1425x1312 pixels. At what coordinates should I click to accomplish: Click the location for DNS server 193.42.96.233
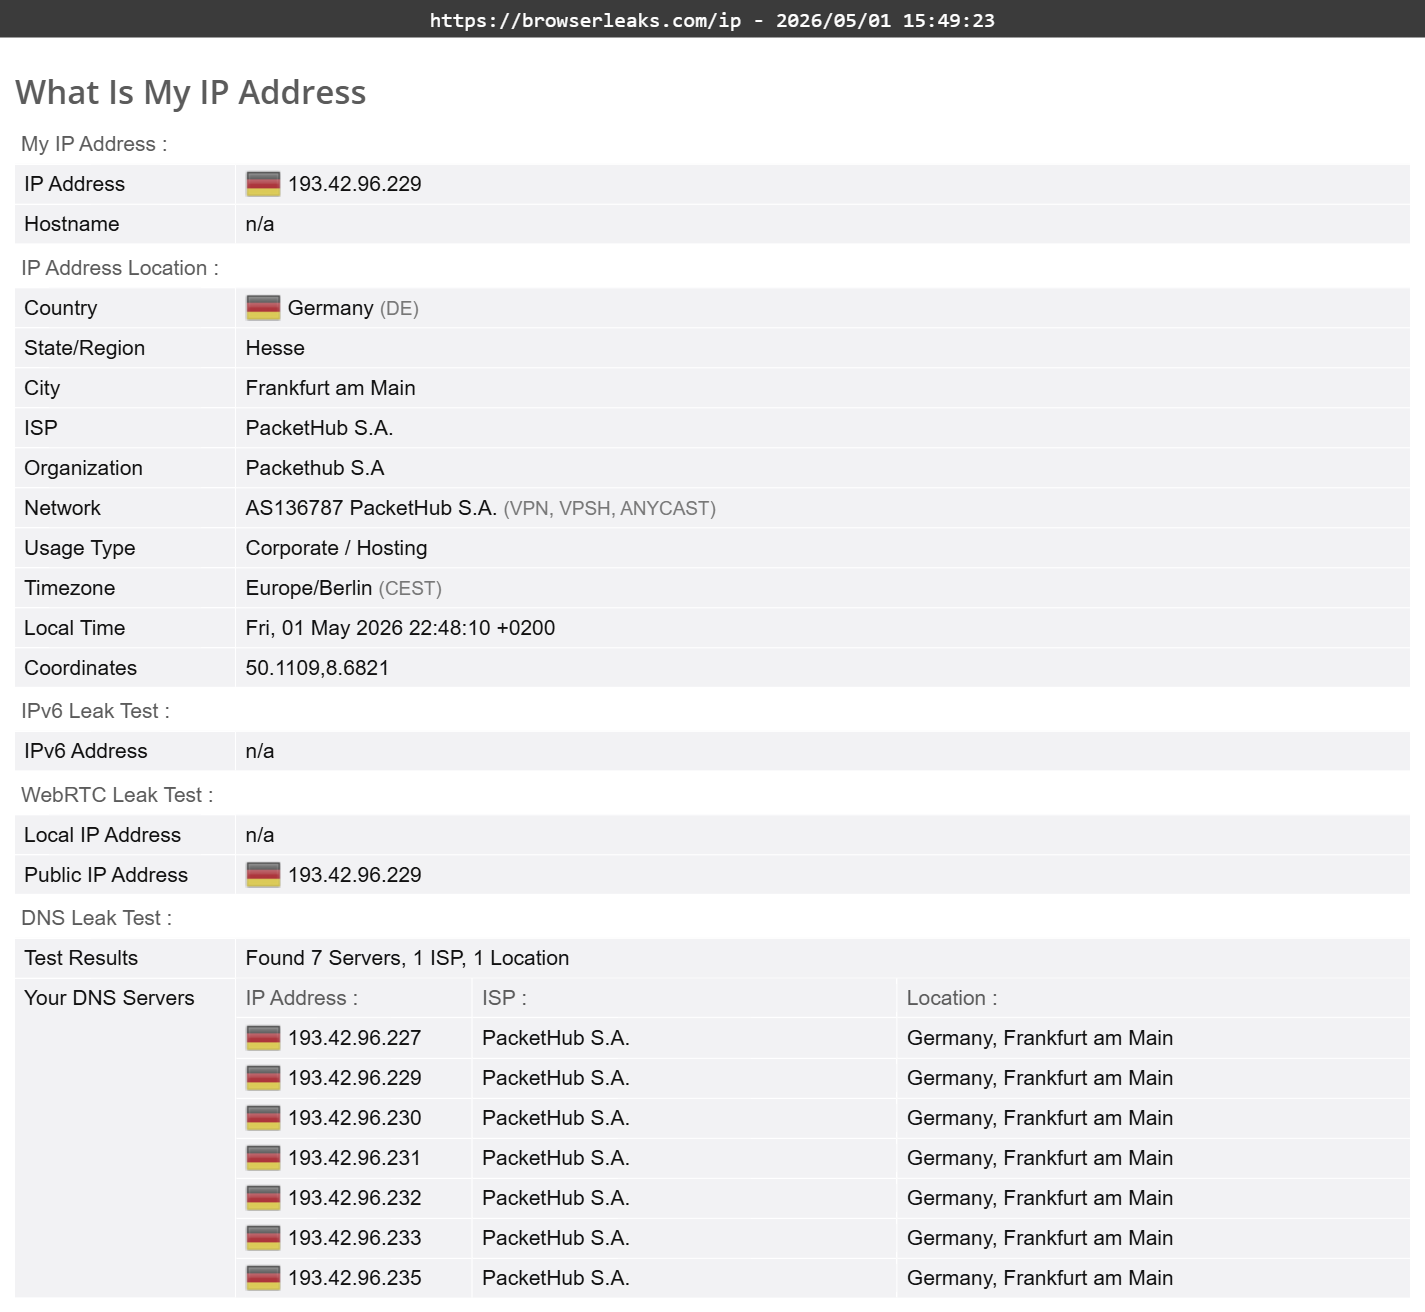1040,1238
